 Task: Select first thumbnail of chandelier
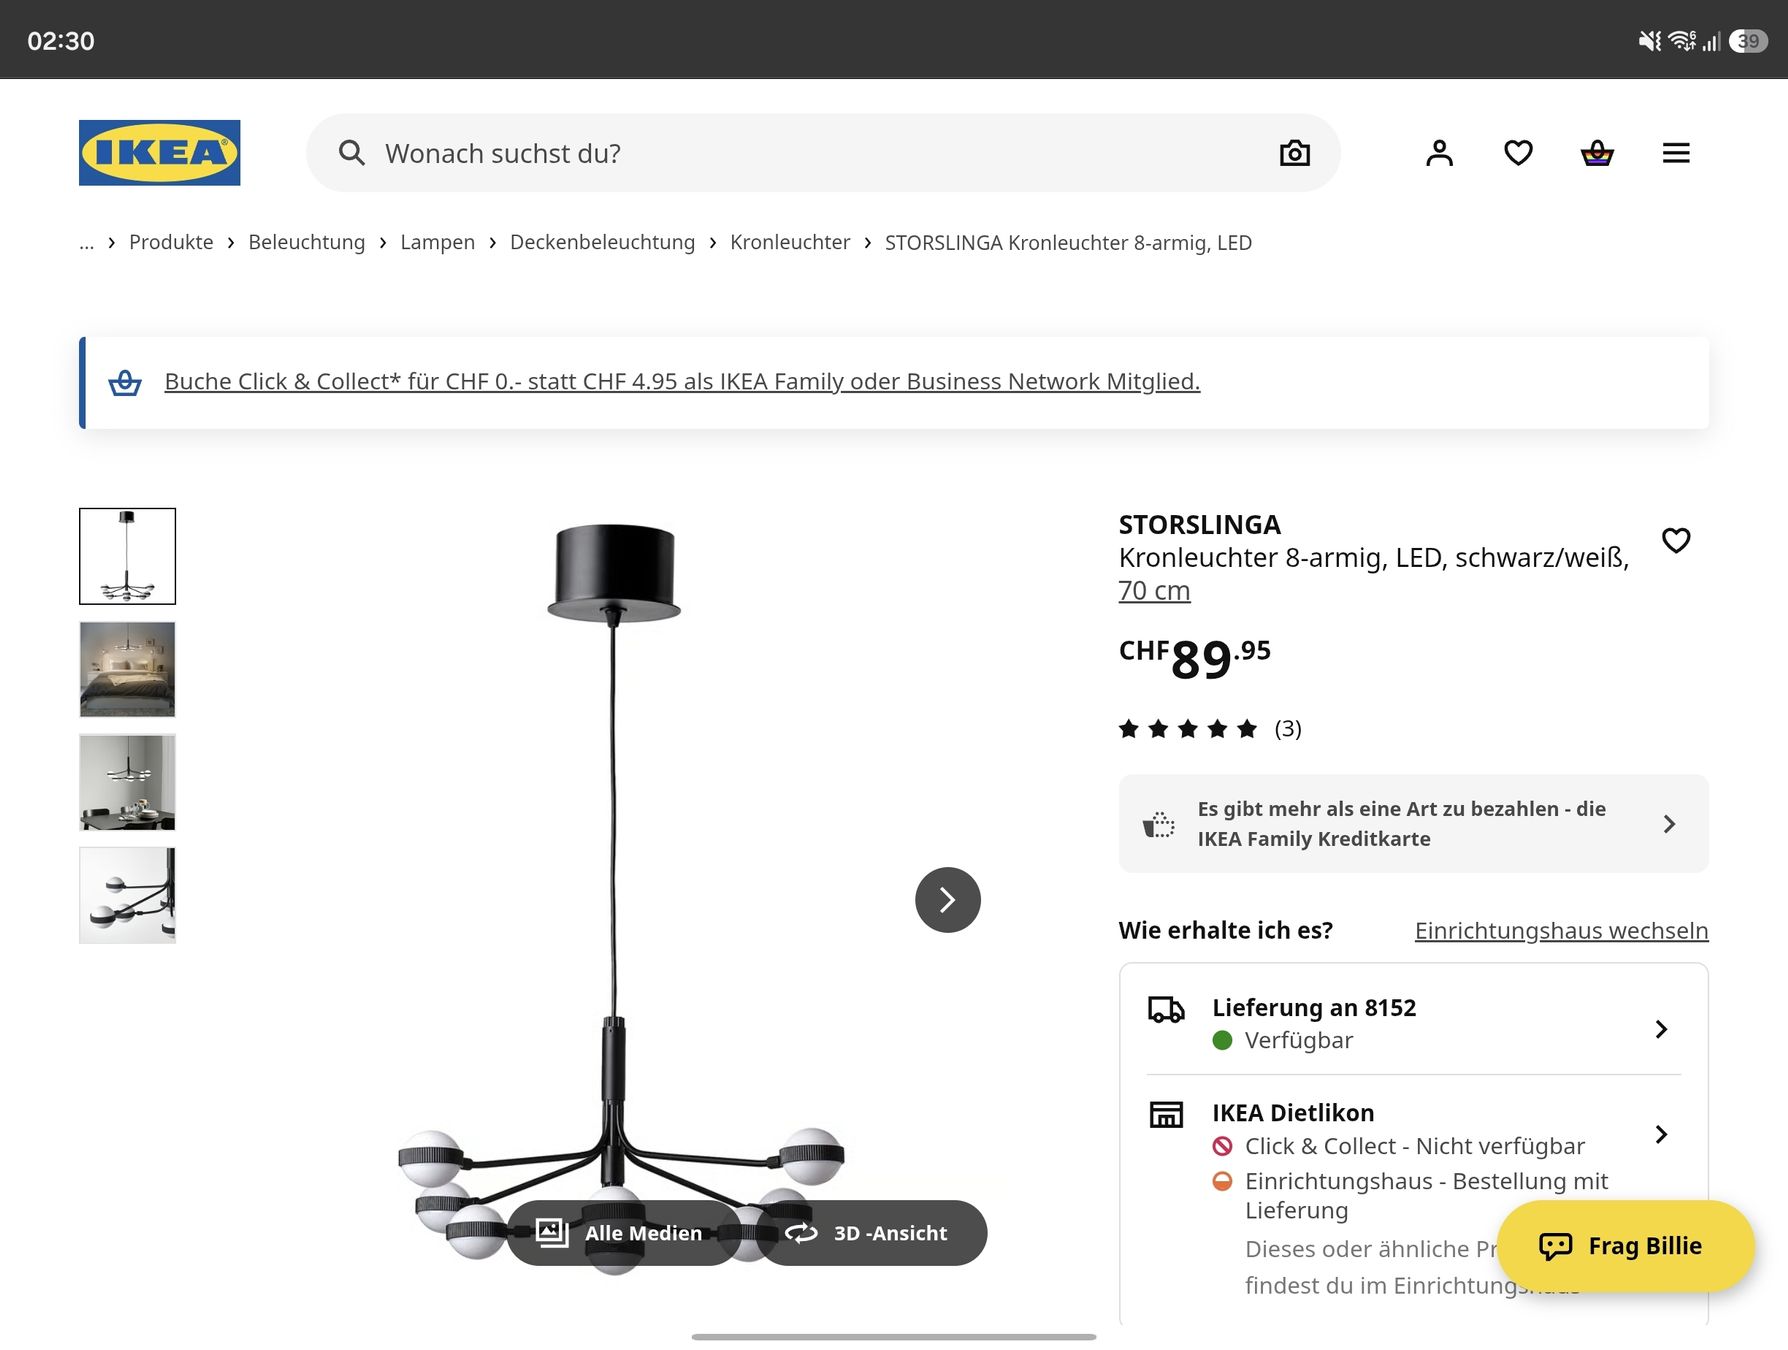point(127,556)
